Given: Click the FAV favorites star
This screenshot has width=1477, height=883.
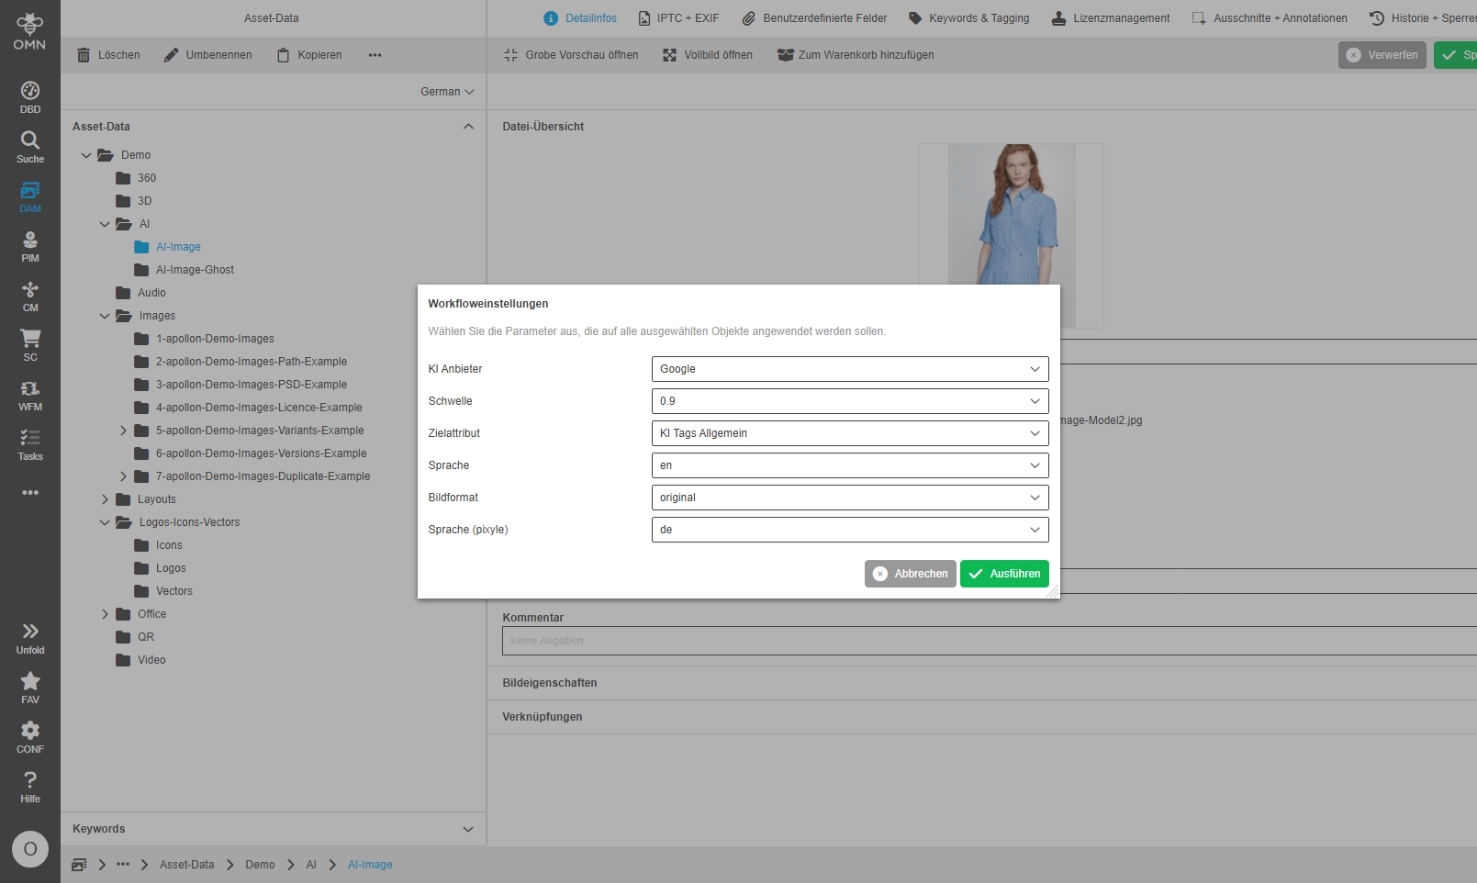Looking at the screenshot, I should pos(30,687).
